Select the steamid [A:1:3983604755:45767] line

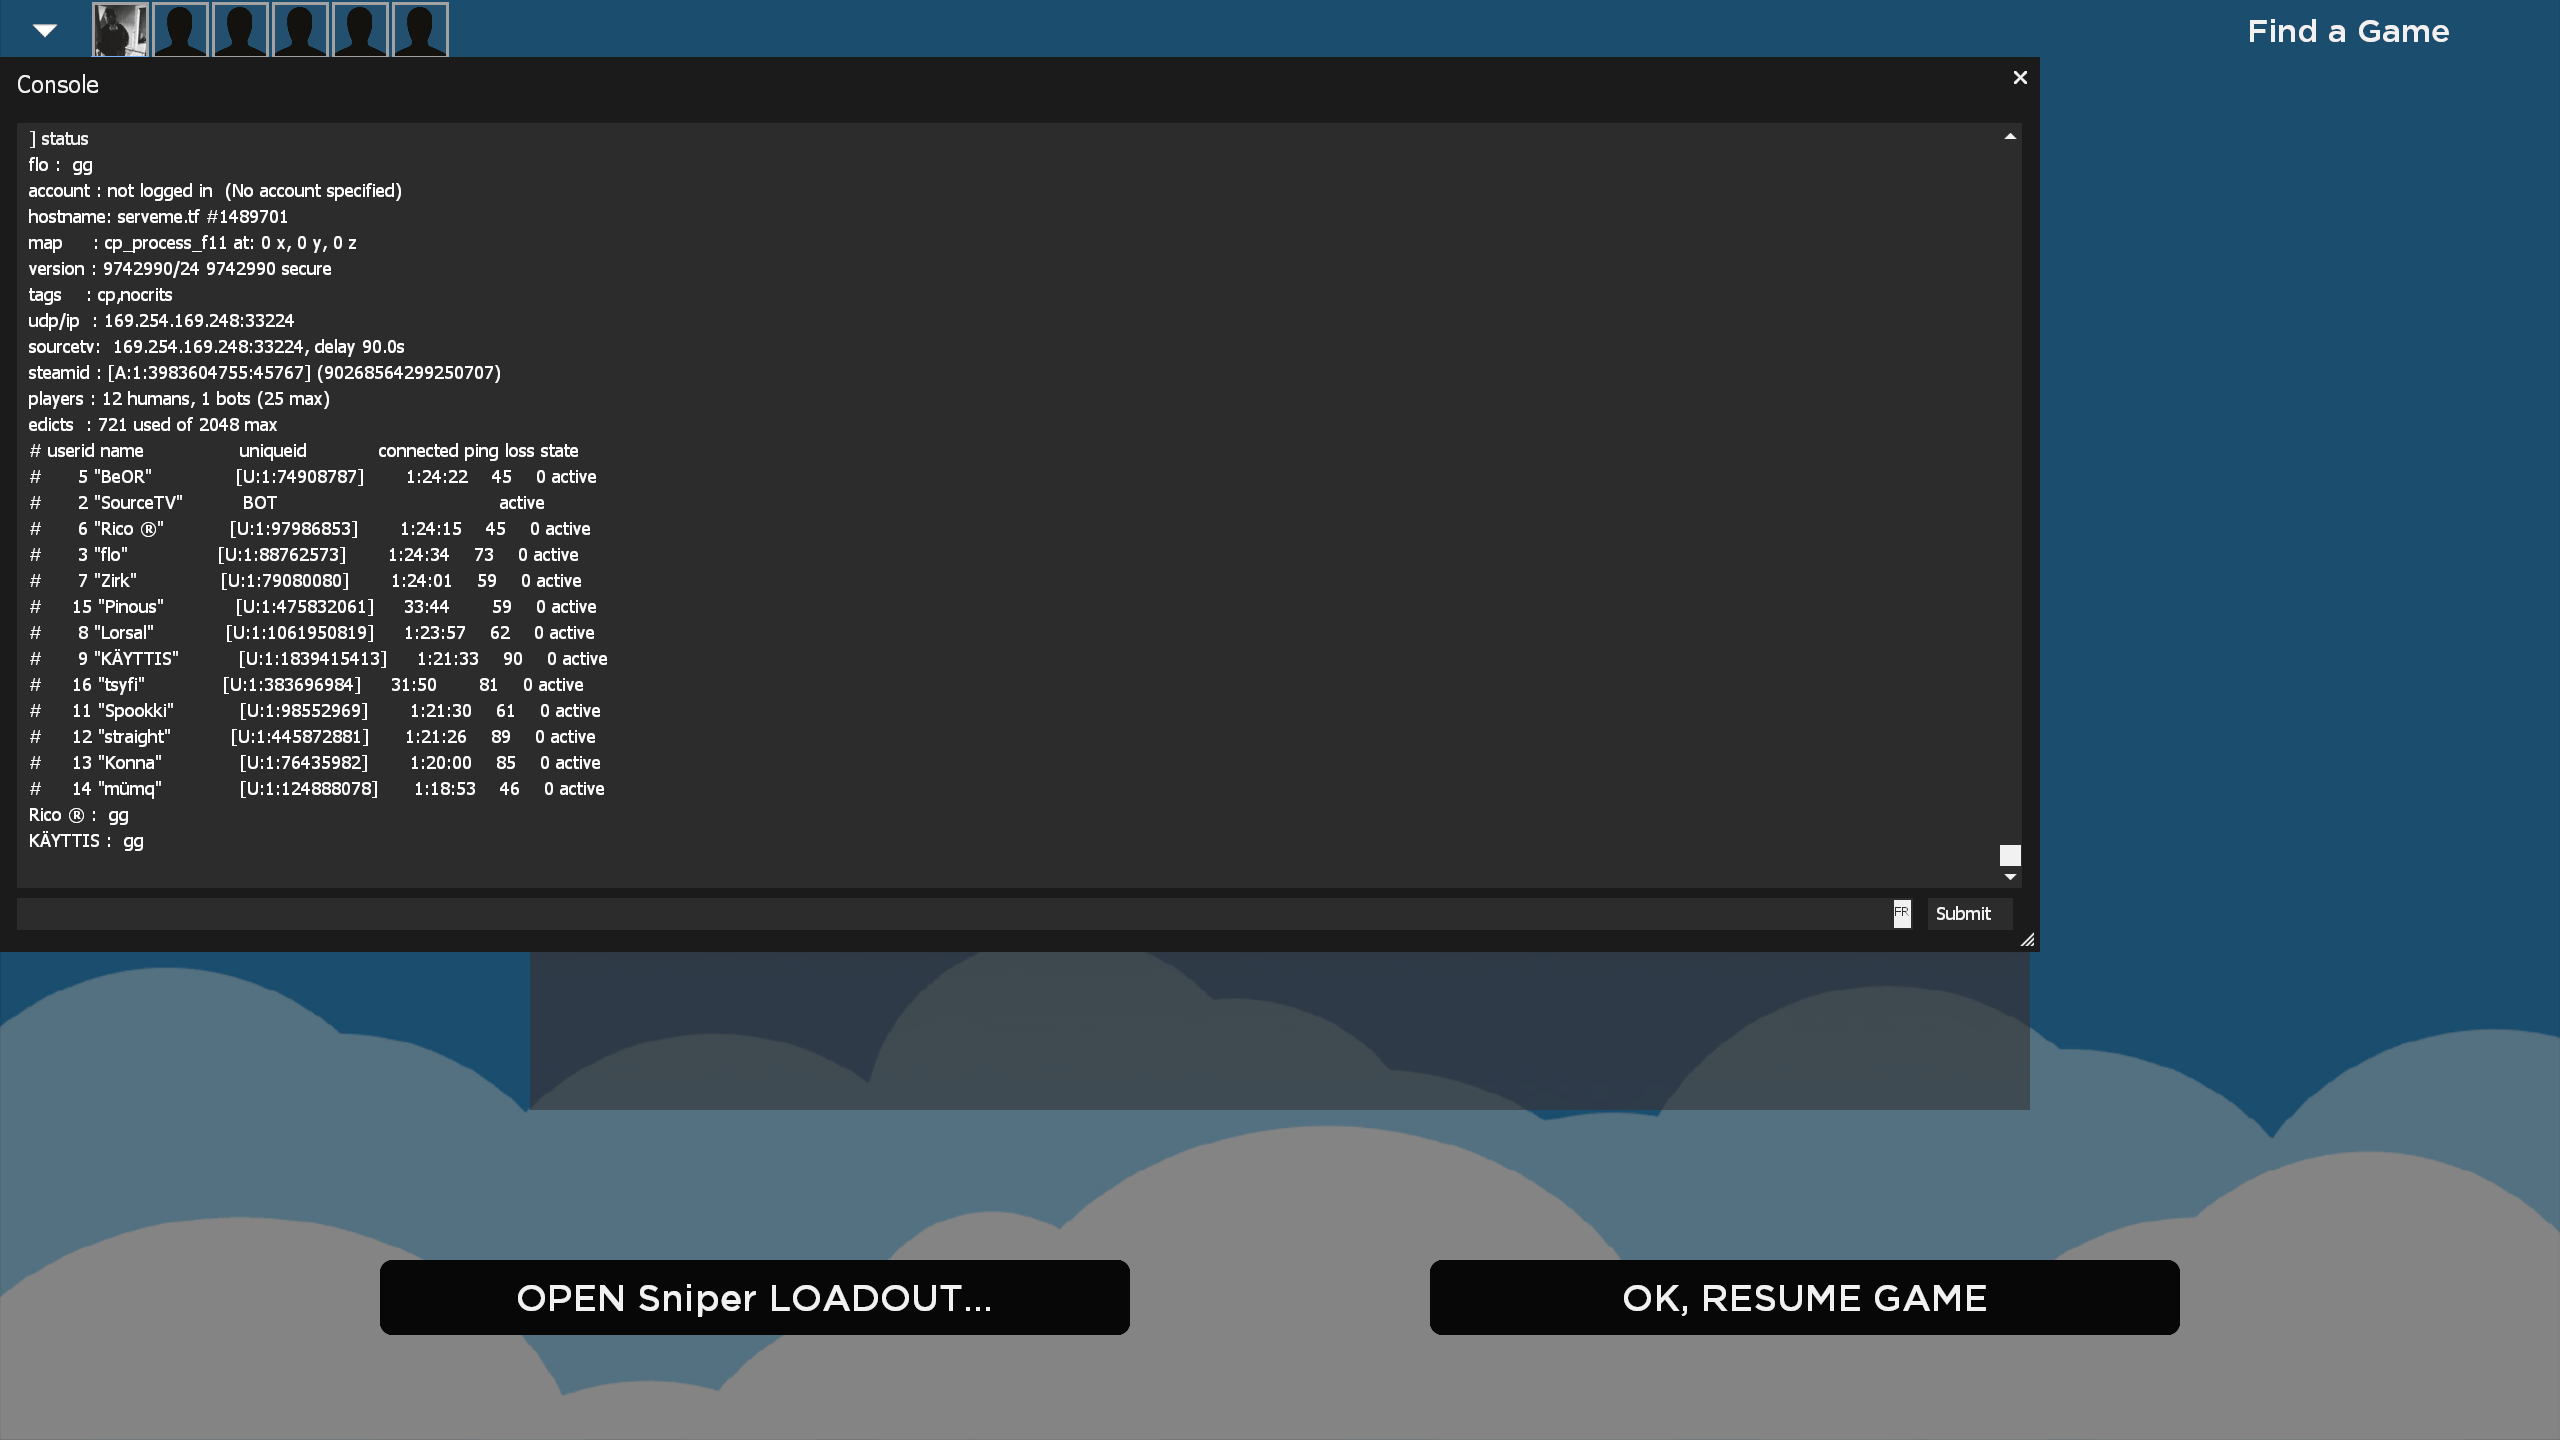pos(265,373)
